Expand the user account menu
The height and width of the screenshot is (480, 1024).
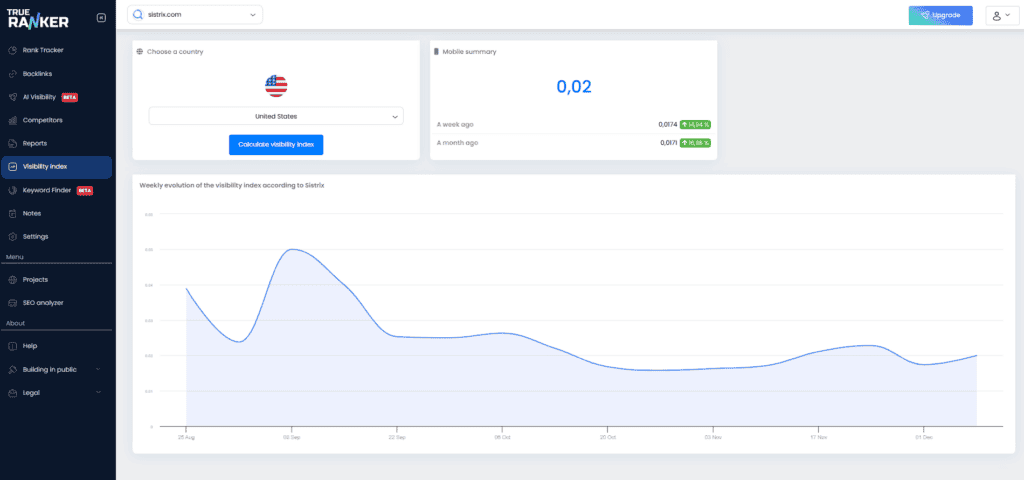pyautogui.click(x=999, y=15)
